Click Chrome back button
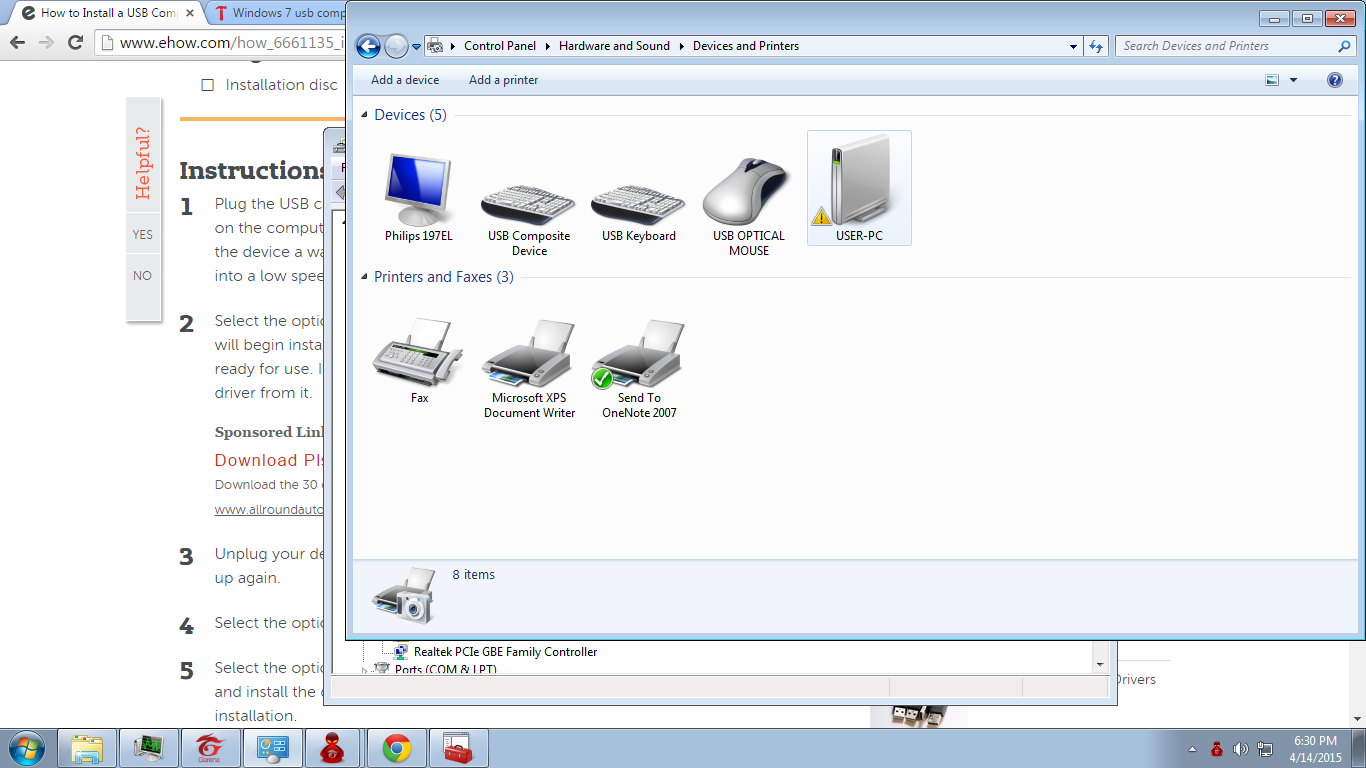 pos(17,42)
